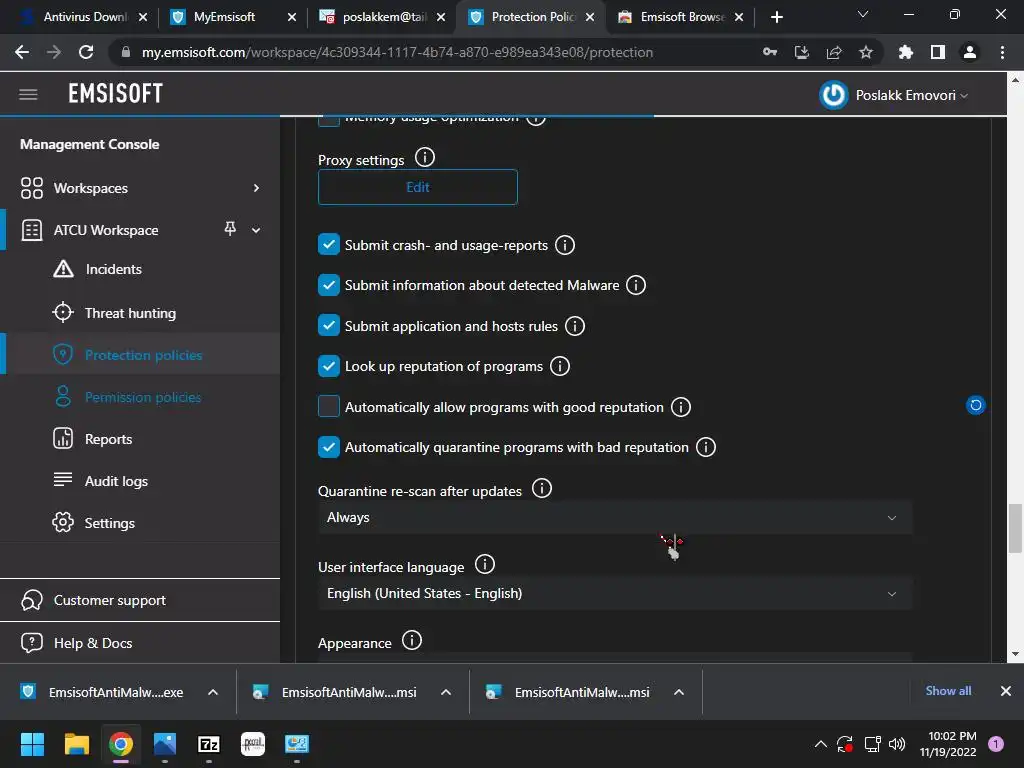The image size is (1024, 768).
Task: Click the page vertical scrollbar thumb
Action: click(x=1015, y=528)
